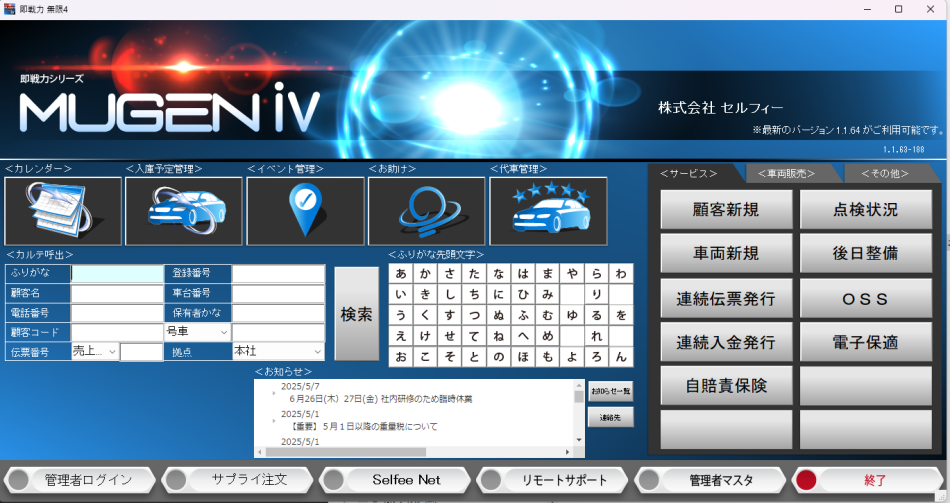
Task: Select kana や key
Action: point(572,274)
